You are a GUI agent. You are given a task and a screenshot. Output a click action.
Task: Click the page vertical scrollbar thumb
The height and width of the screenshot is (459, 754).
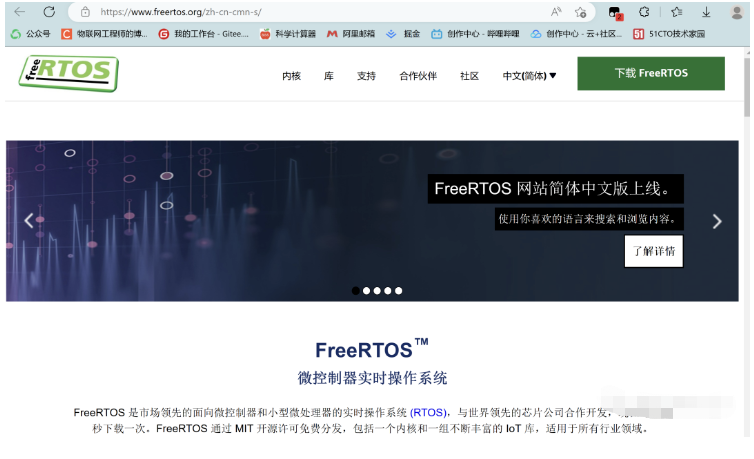[x=747, y=87]
